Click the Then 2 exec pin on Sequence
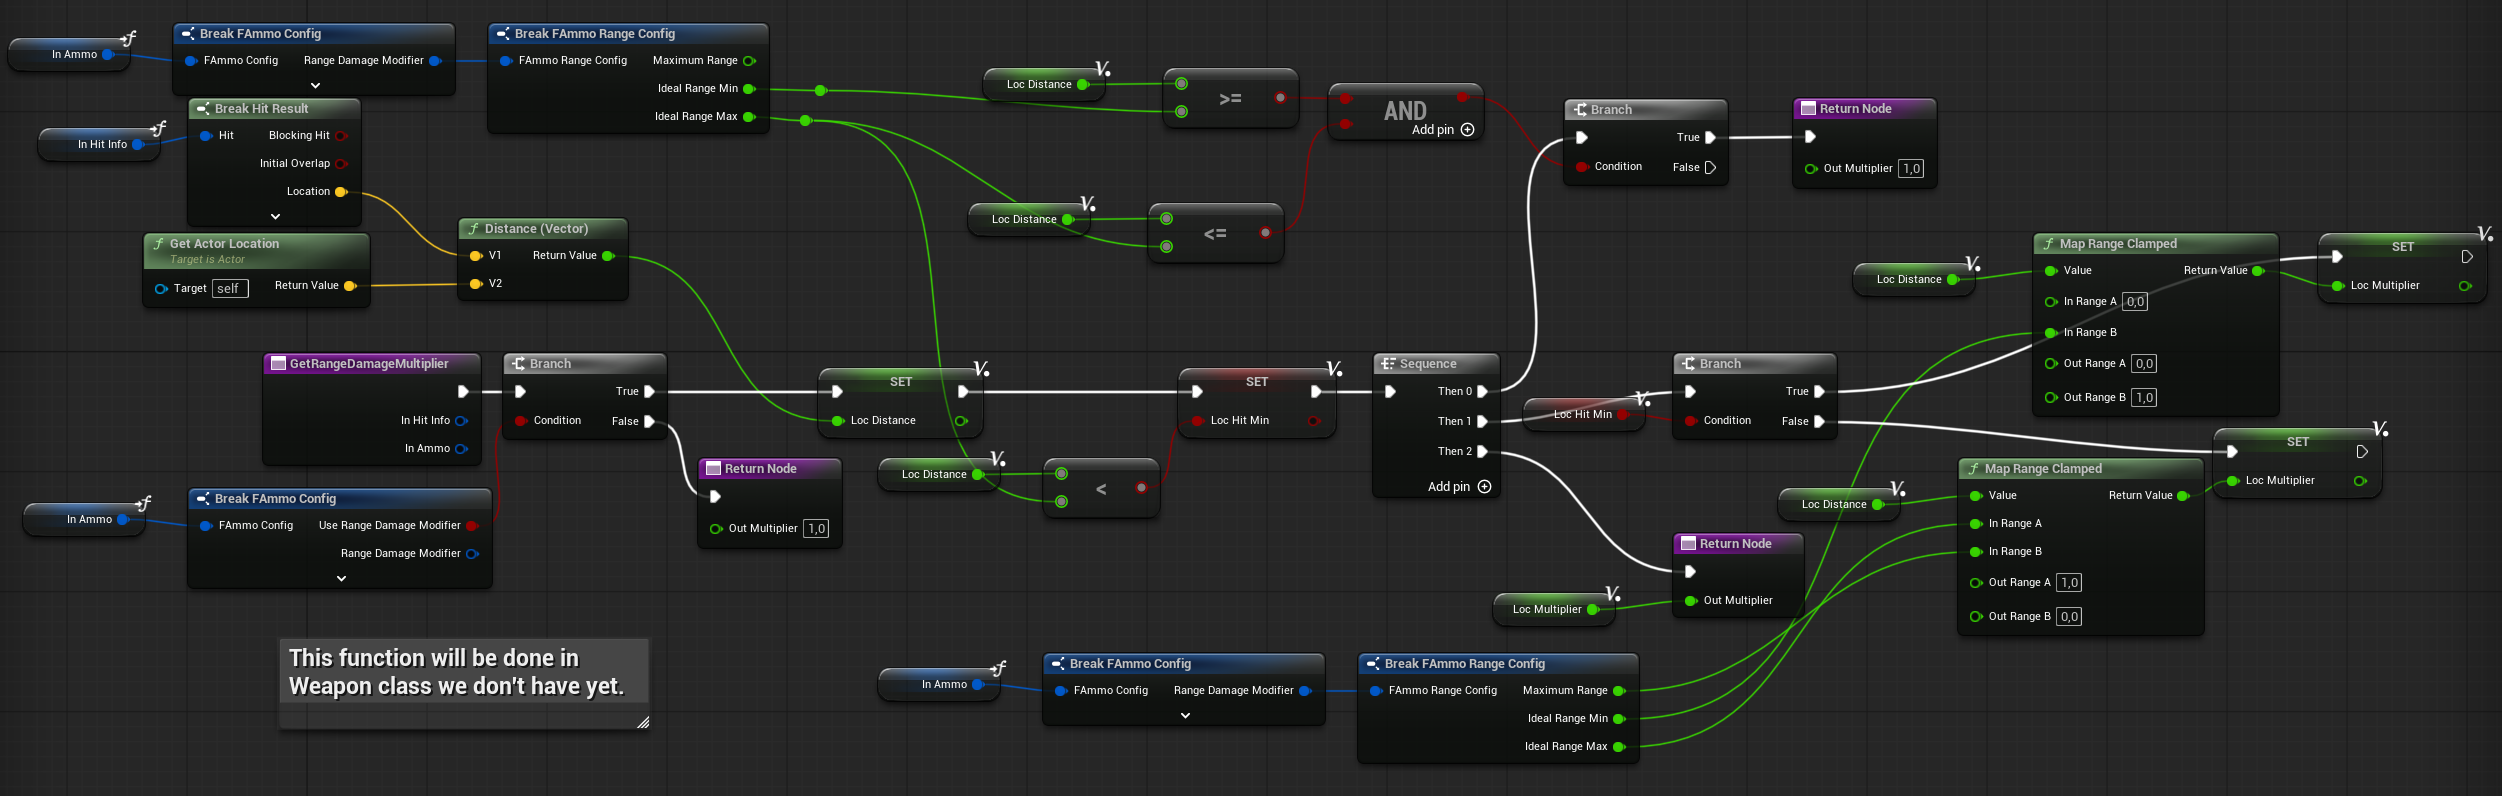The image size is (2502, 796). pyautogui.click(x=1482, y=452)
